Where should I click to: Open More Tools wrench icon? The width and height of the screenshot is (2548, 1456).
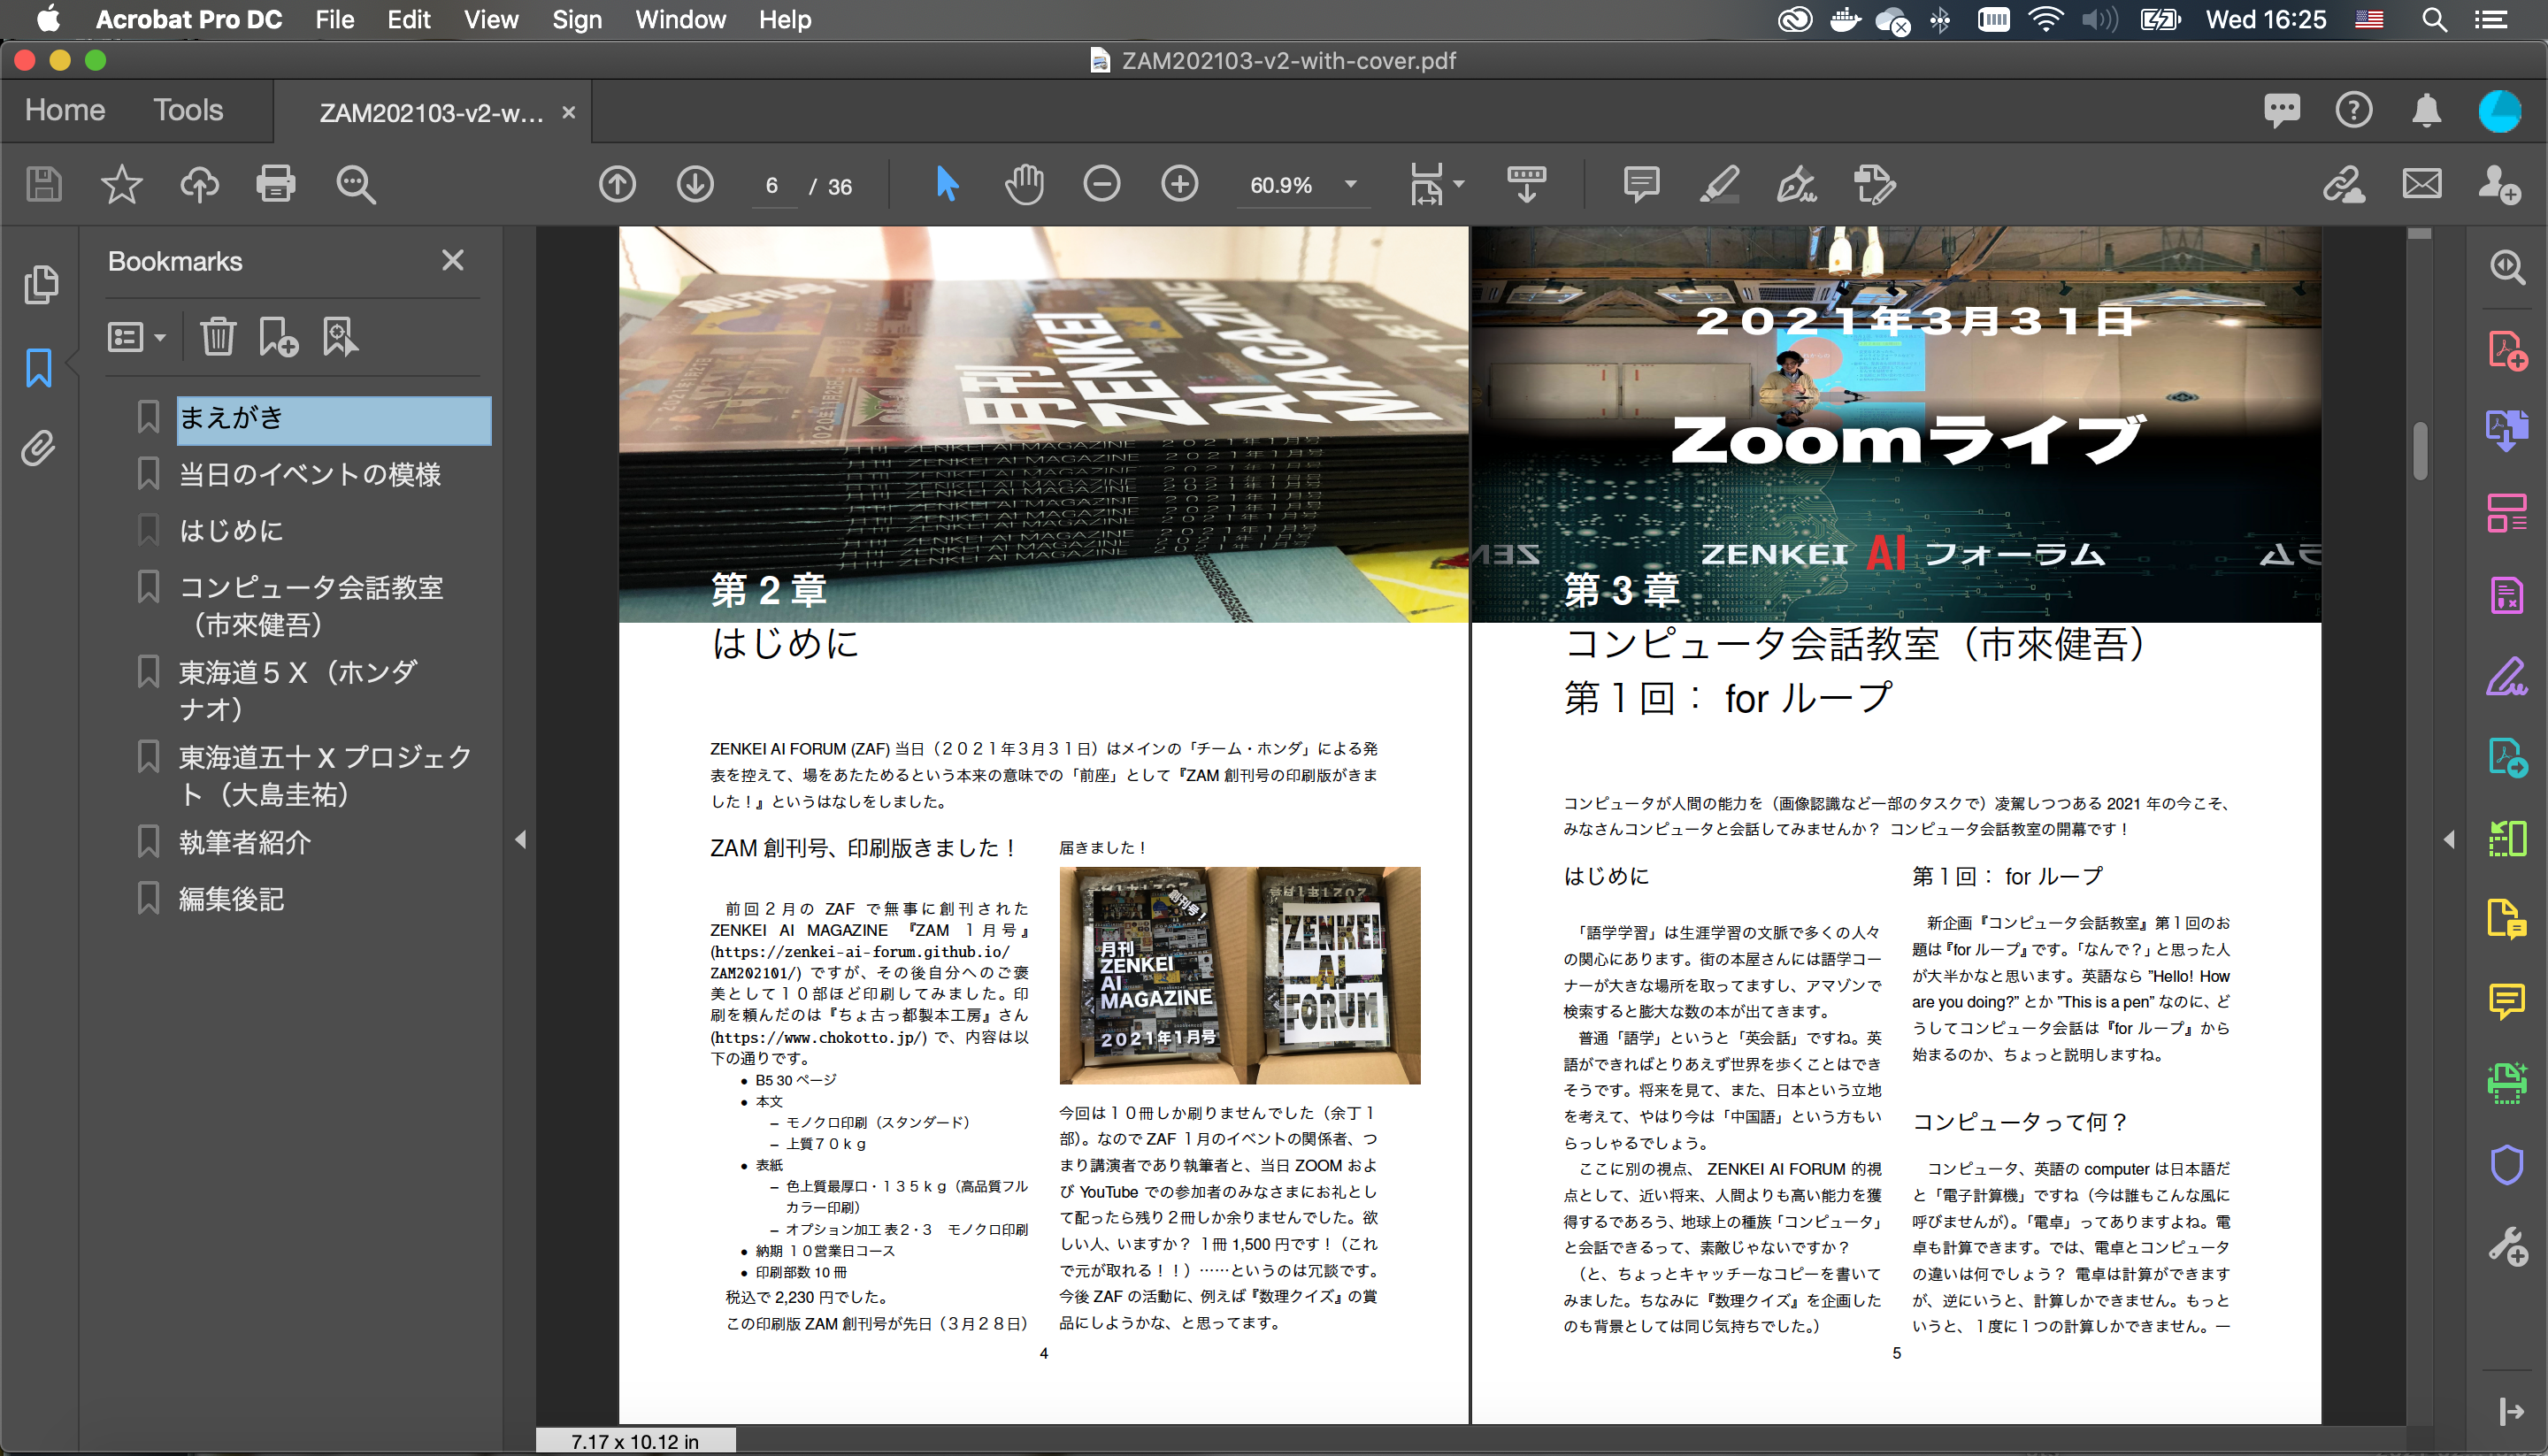[2506, 1246]
